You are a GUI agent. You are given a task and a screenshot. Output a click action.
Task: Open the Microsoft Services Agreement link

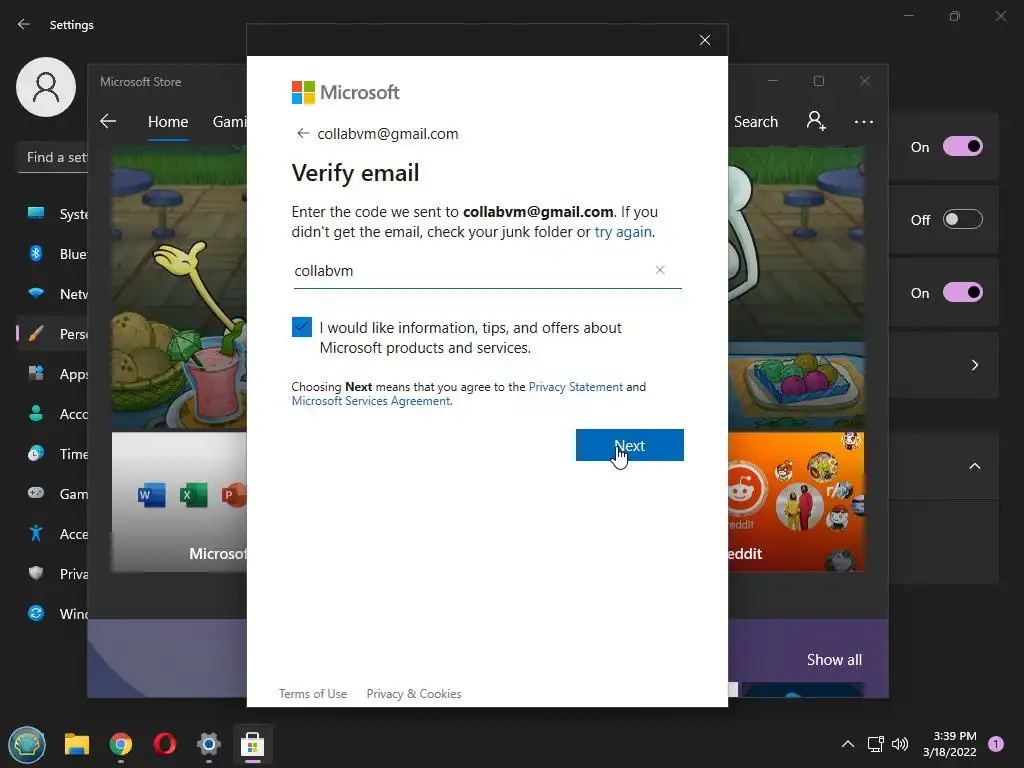[371, 401]
